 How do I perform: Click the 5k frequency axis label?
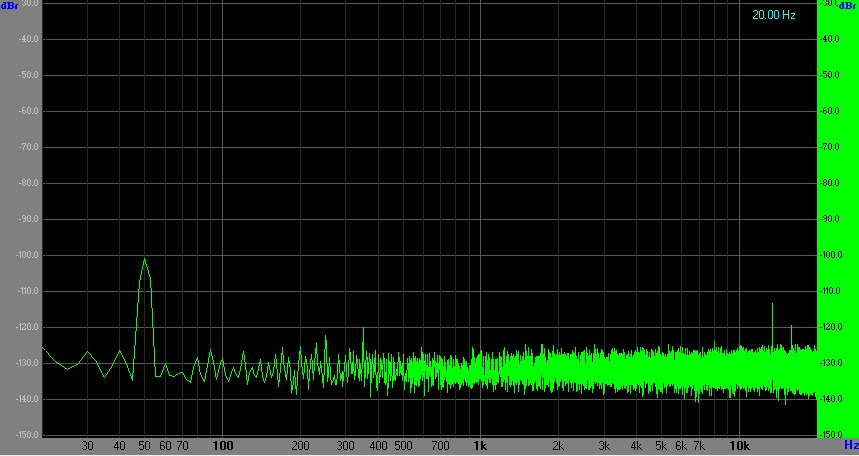660,446
